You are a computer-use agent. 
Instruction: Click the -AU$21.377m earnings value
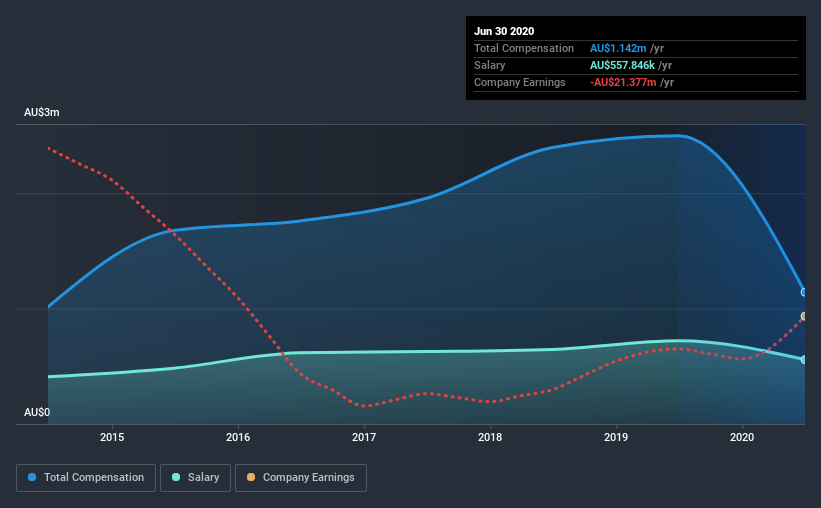tap(623, 82)
